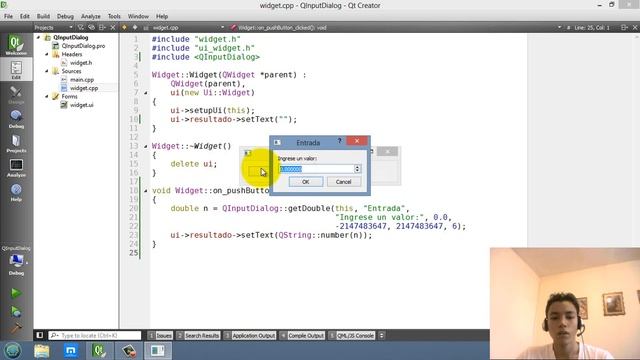Click the green Run button

(16, 293)
